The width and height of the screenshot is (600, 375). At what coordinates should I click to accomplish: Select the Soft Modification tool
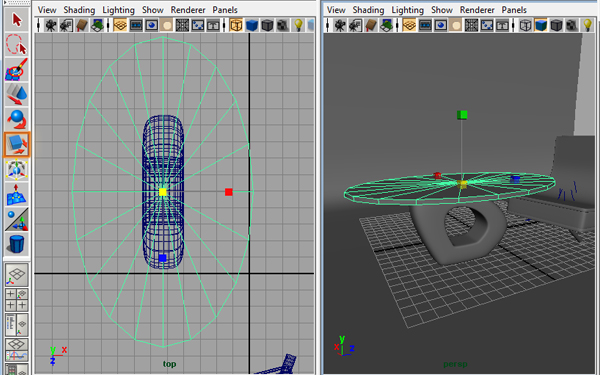click(16, 194)
